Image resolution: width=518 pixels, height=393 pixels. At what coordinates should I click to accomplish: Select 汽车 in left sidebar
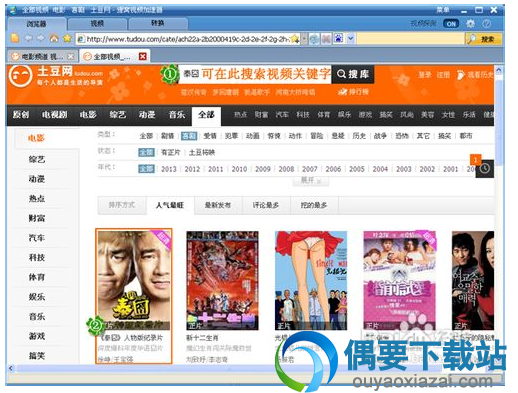(37, 238)
